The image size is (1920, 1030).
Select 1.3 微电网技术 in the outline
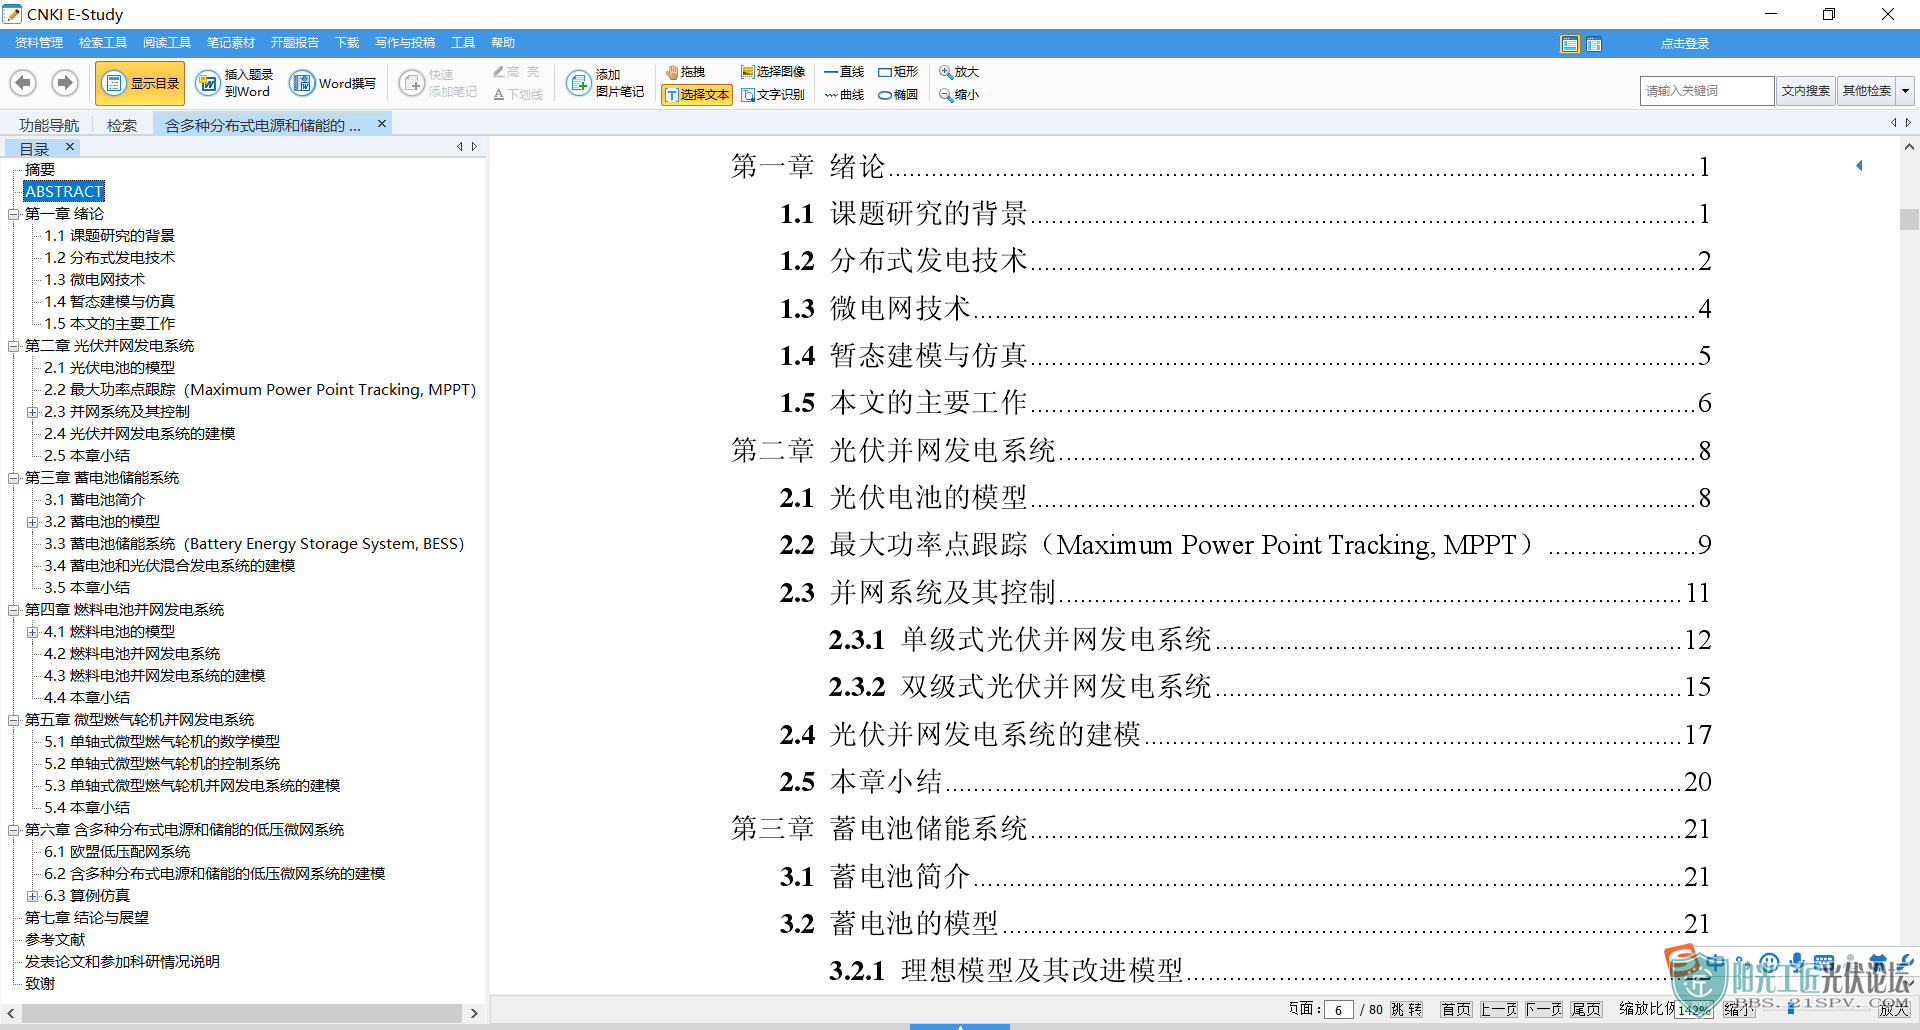[94, 280]
